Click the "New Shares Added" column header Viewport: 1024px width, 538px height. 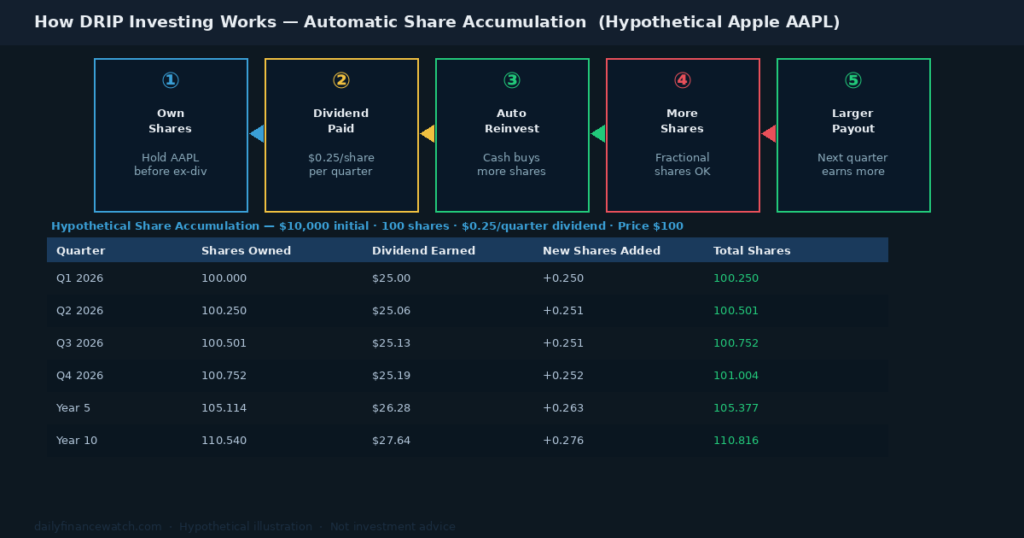click(601, 251)
